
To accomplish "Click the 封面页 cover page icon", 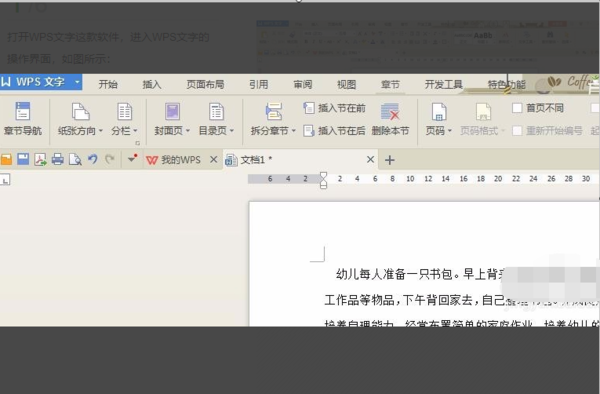I will point(172,112).
